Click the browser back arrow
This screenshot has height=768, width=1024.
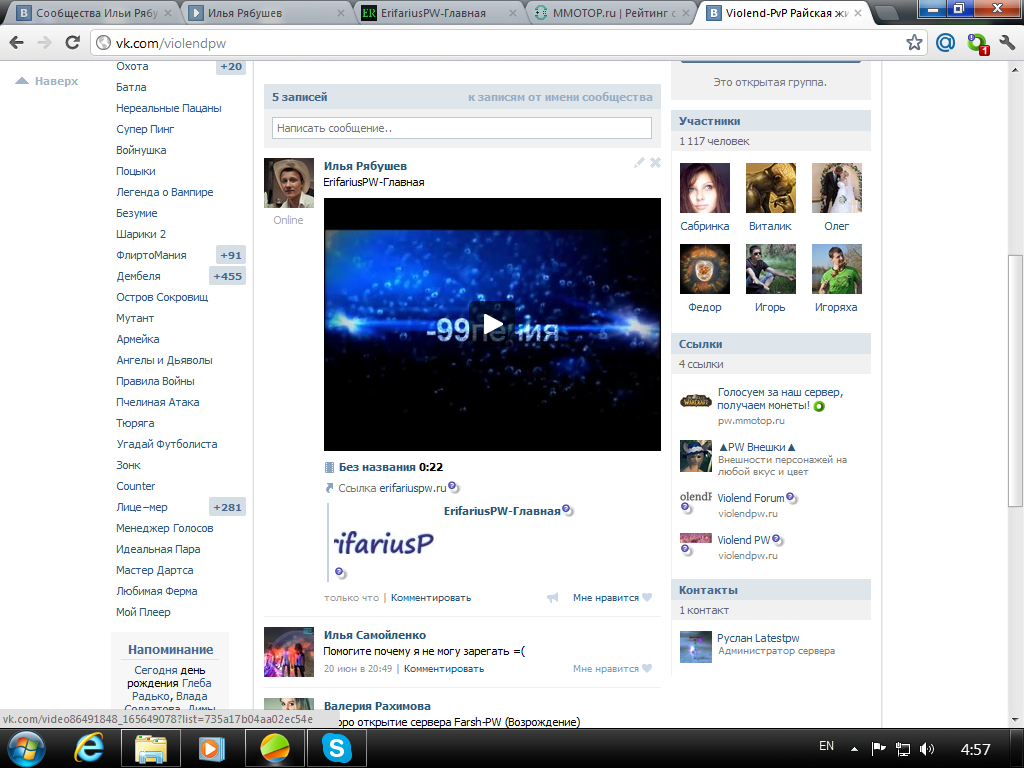pos(17,43)
